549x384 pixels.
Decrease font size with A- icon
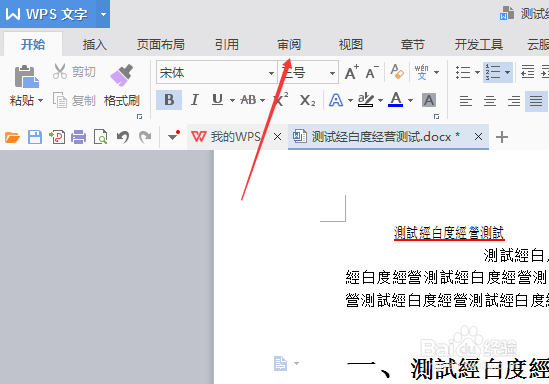click(372, 72)
